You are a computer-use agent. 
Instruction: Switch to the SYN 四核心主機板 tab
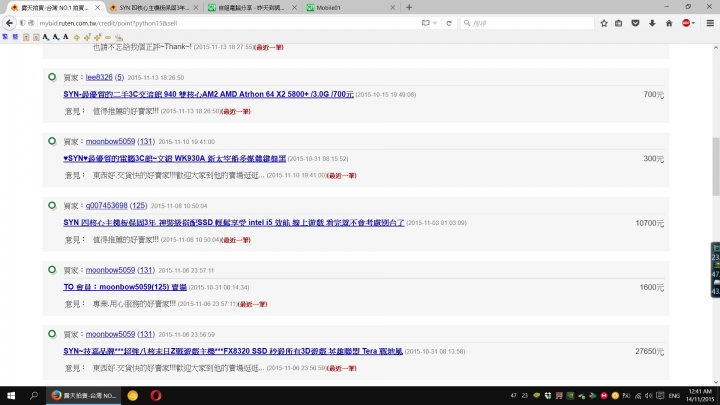coord(153,7)
